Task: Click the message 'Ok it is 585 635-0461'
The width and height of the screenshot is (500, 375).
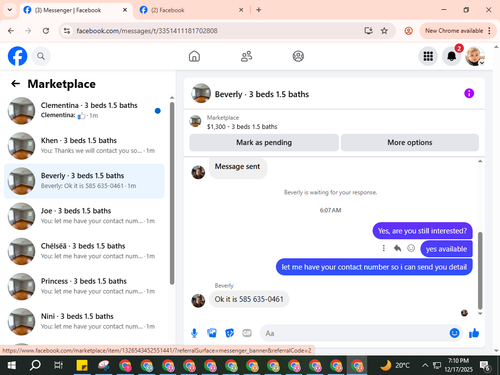Action: click(x=249, y=299)
